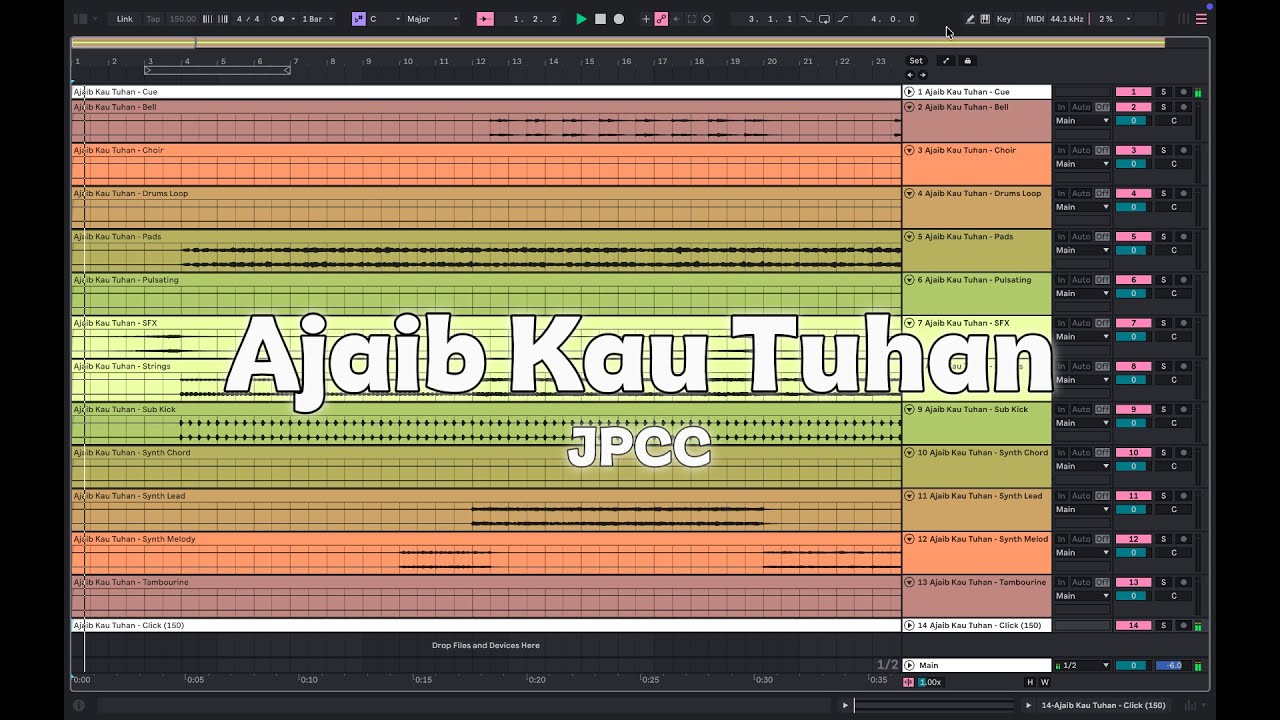1280x720 pixels.
Task: Toggle the Loop switch icon
Action: (824, 19)
